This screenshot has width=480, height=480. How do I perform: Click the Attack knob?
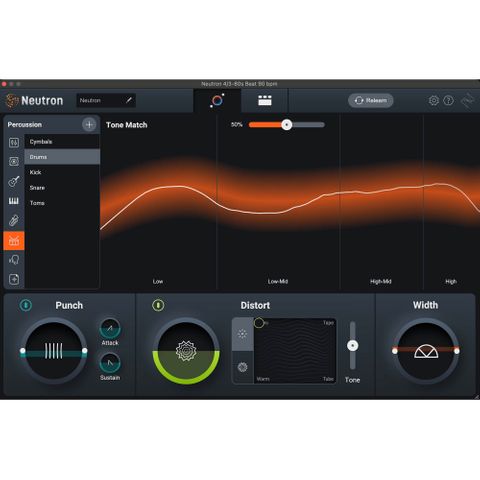pos(110,329)
